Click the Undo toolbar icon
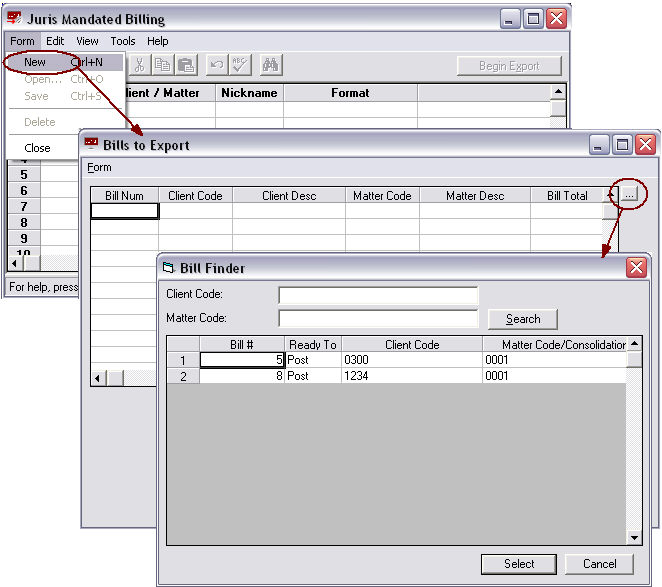Image resolution: width=662 pixels, height=587 pixels. click(x=216, y=65)
